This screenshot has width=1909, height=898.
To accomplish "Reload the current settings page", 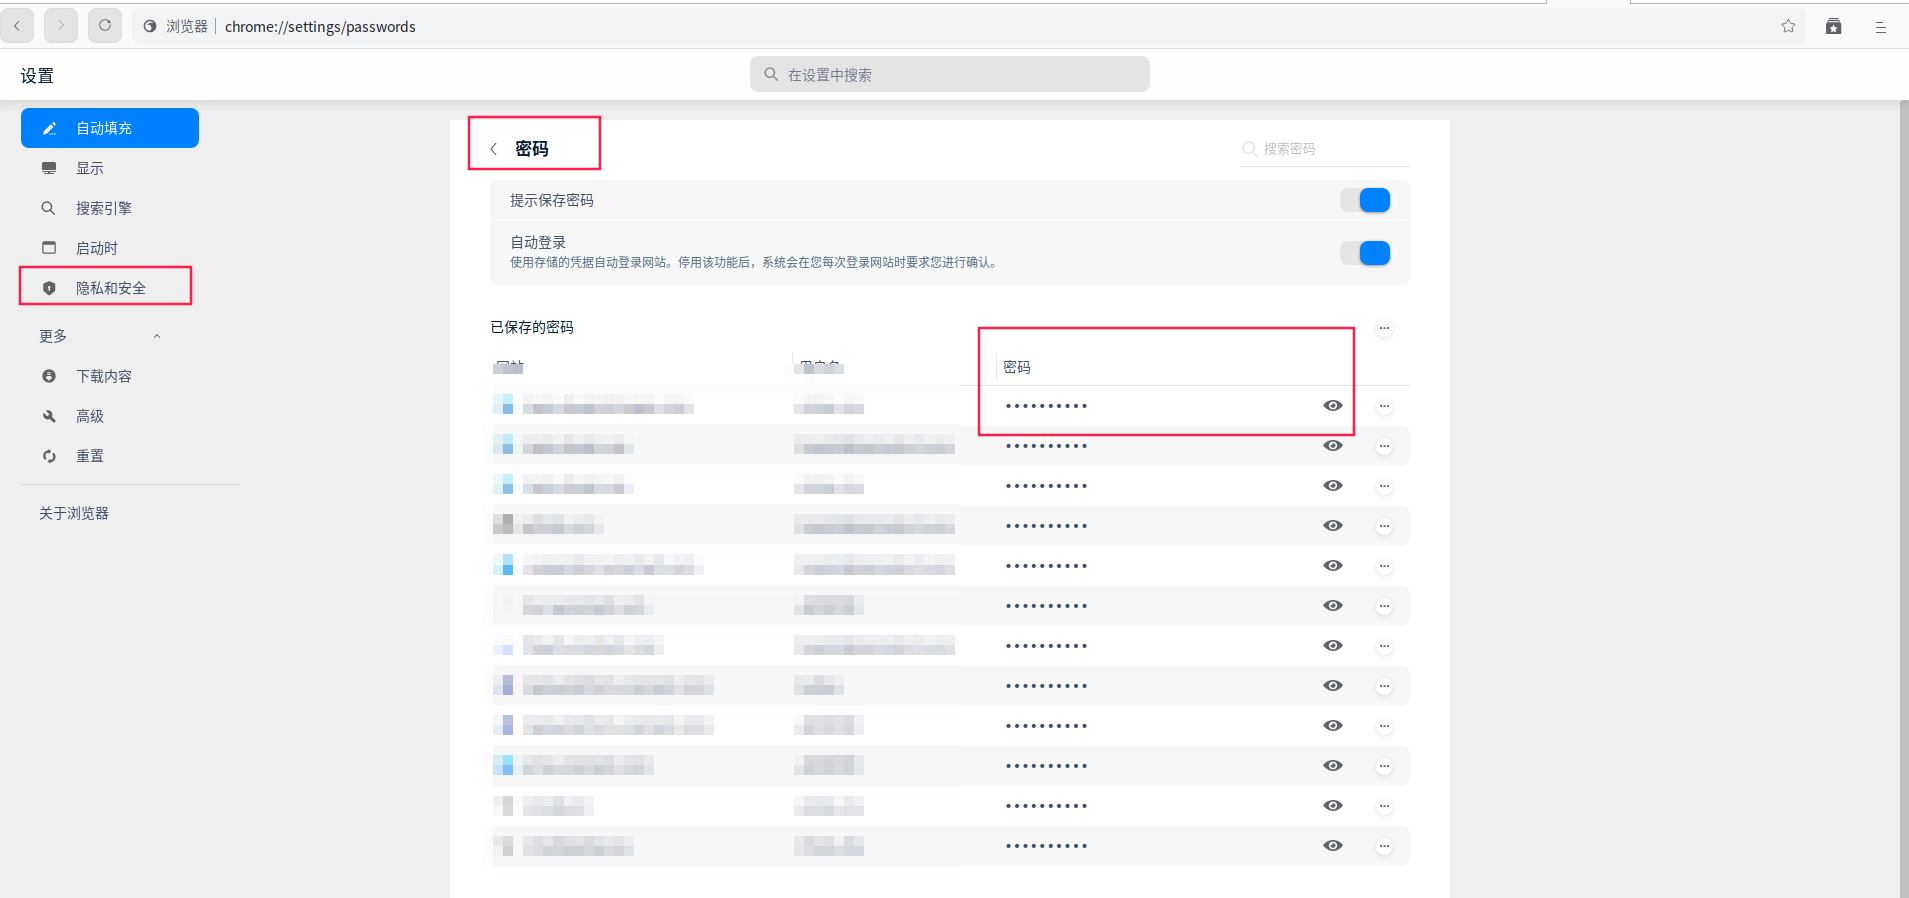I will 105,26.
